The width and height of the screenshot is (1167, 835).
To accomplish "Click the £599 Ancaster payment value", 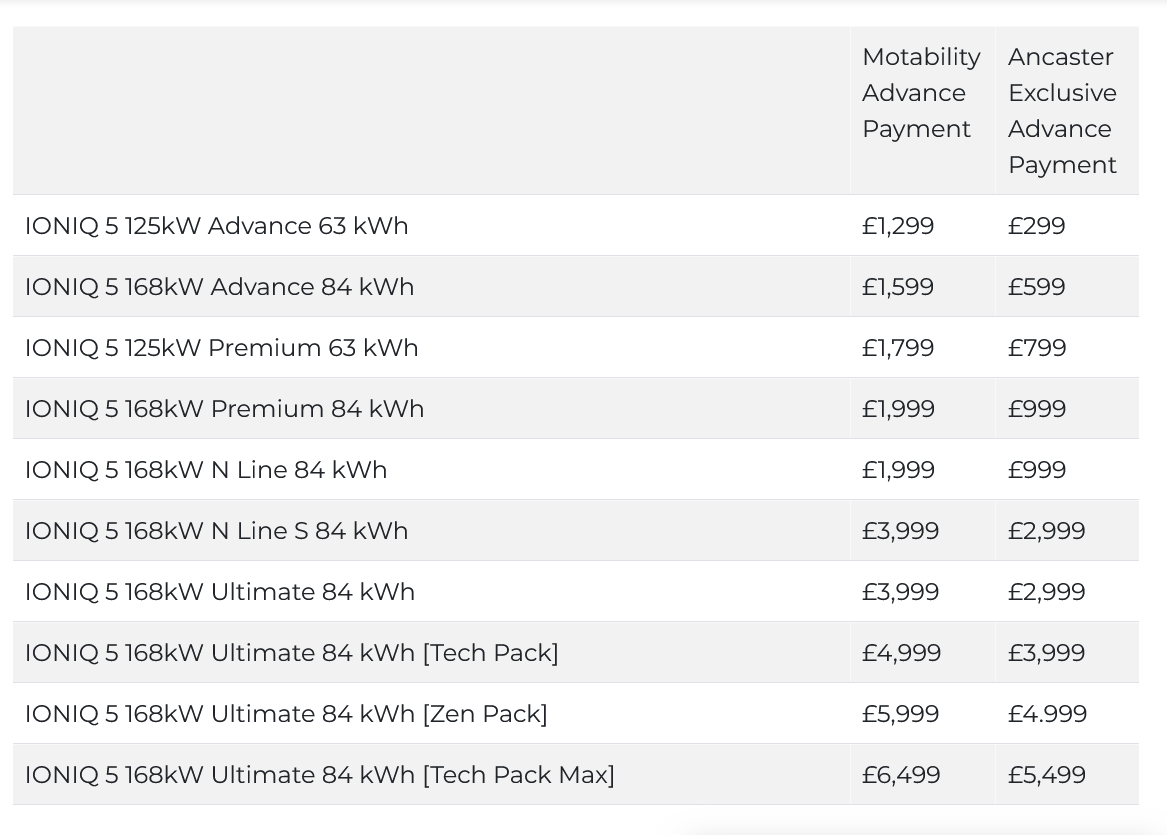I will [1037, 287].
